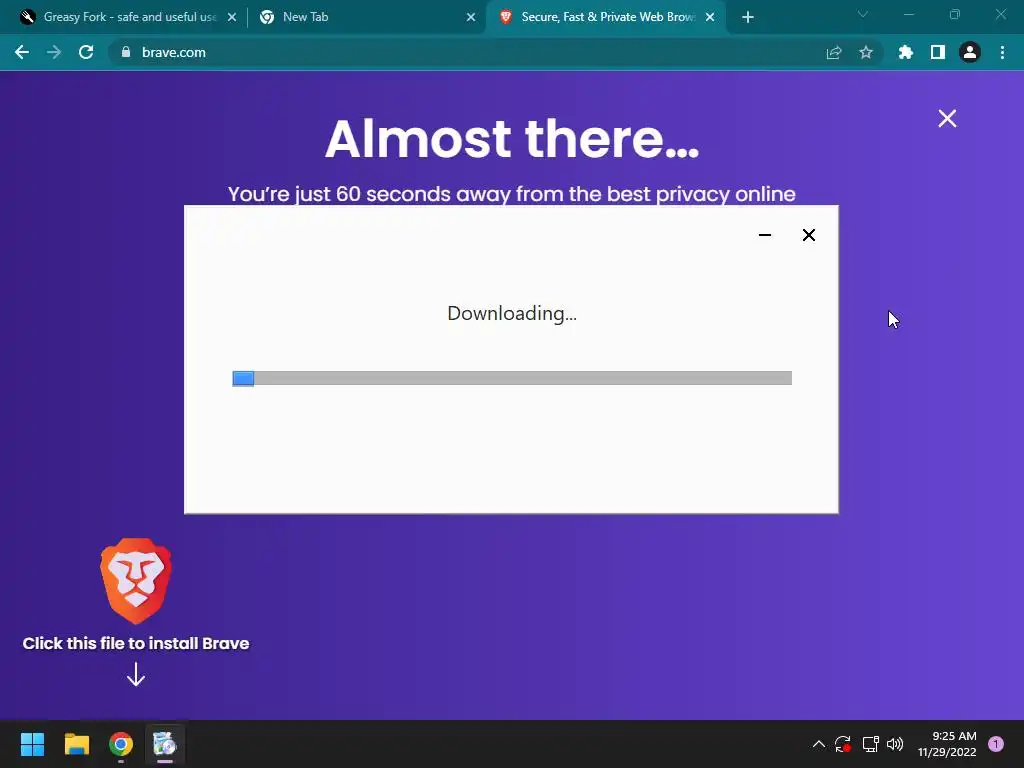The height and width of the screenshot is (768, 1024).
Task: Bookmark this page with star
Action: coord(866,52)
